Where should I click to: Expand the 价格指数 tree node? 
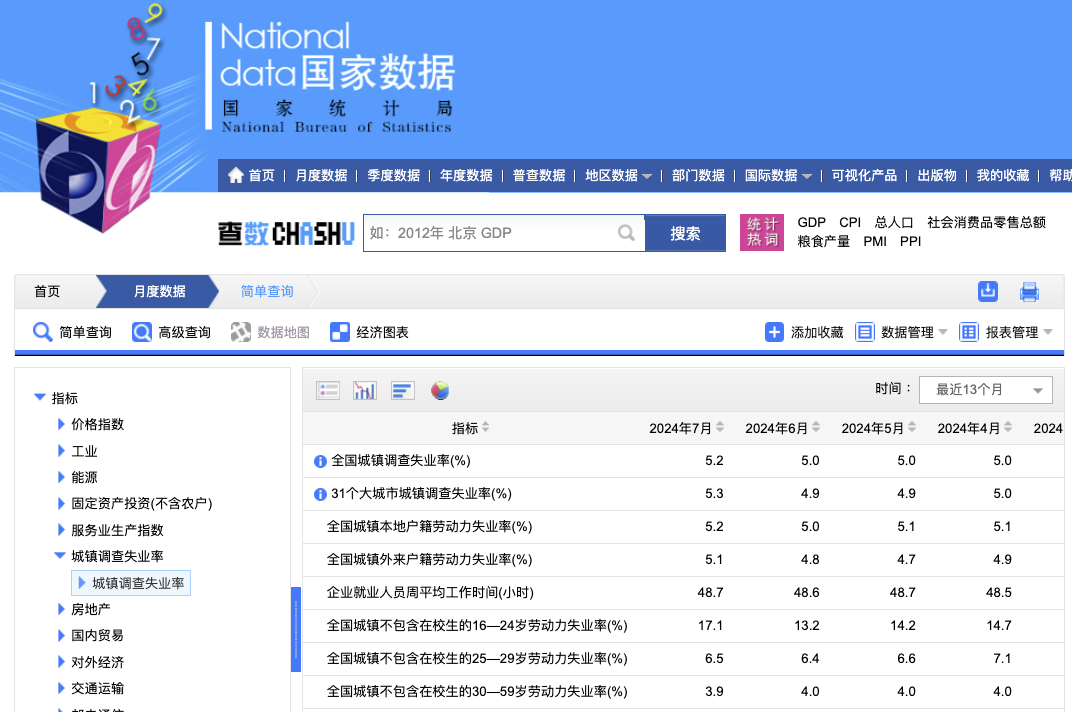tap(62, 424)
